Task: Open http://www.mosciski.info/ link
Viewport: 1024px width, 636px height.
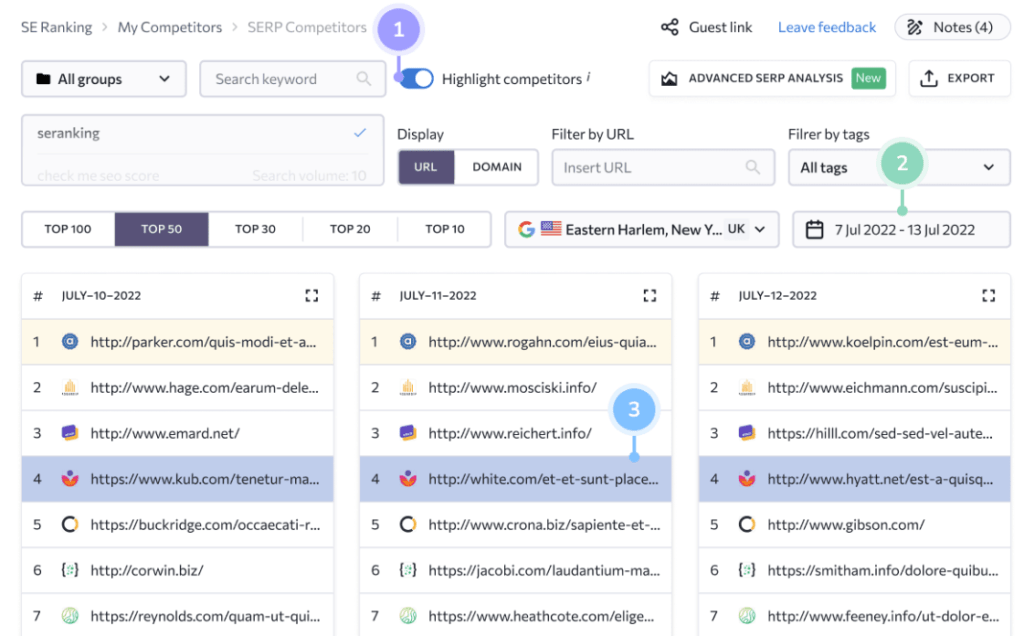Action: (x=513, y=387)
